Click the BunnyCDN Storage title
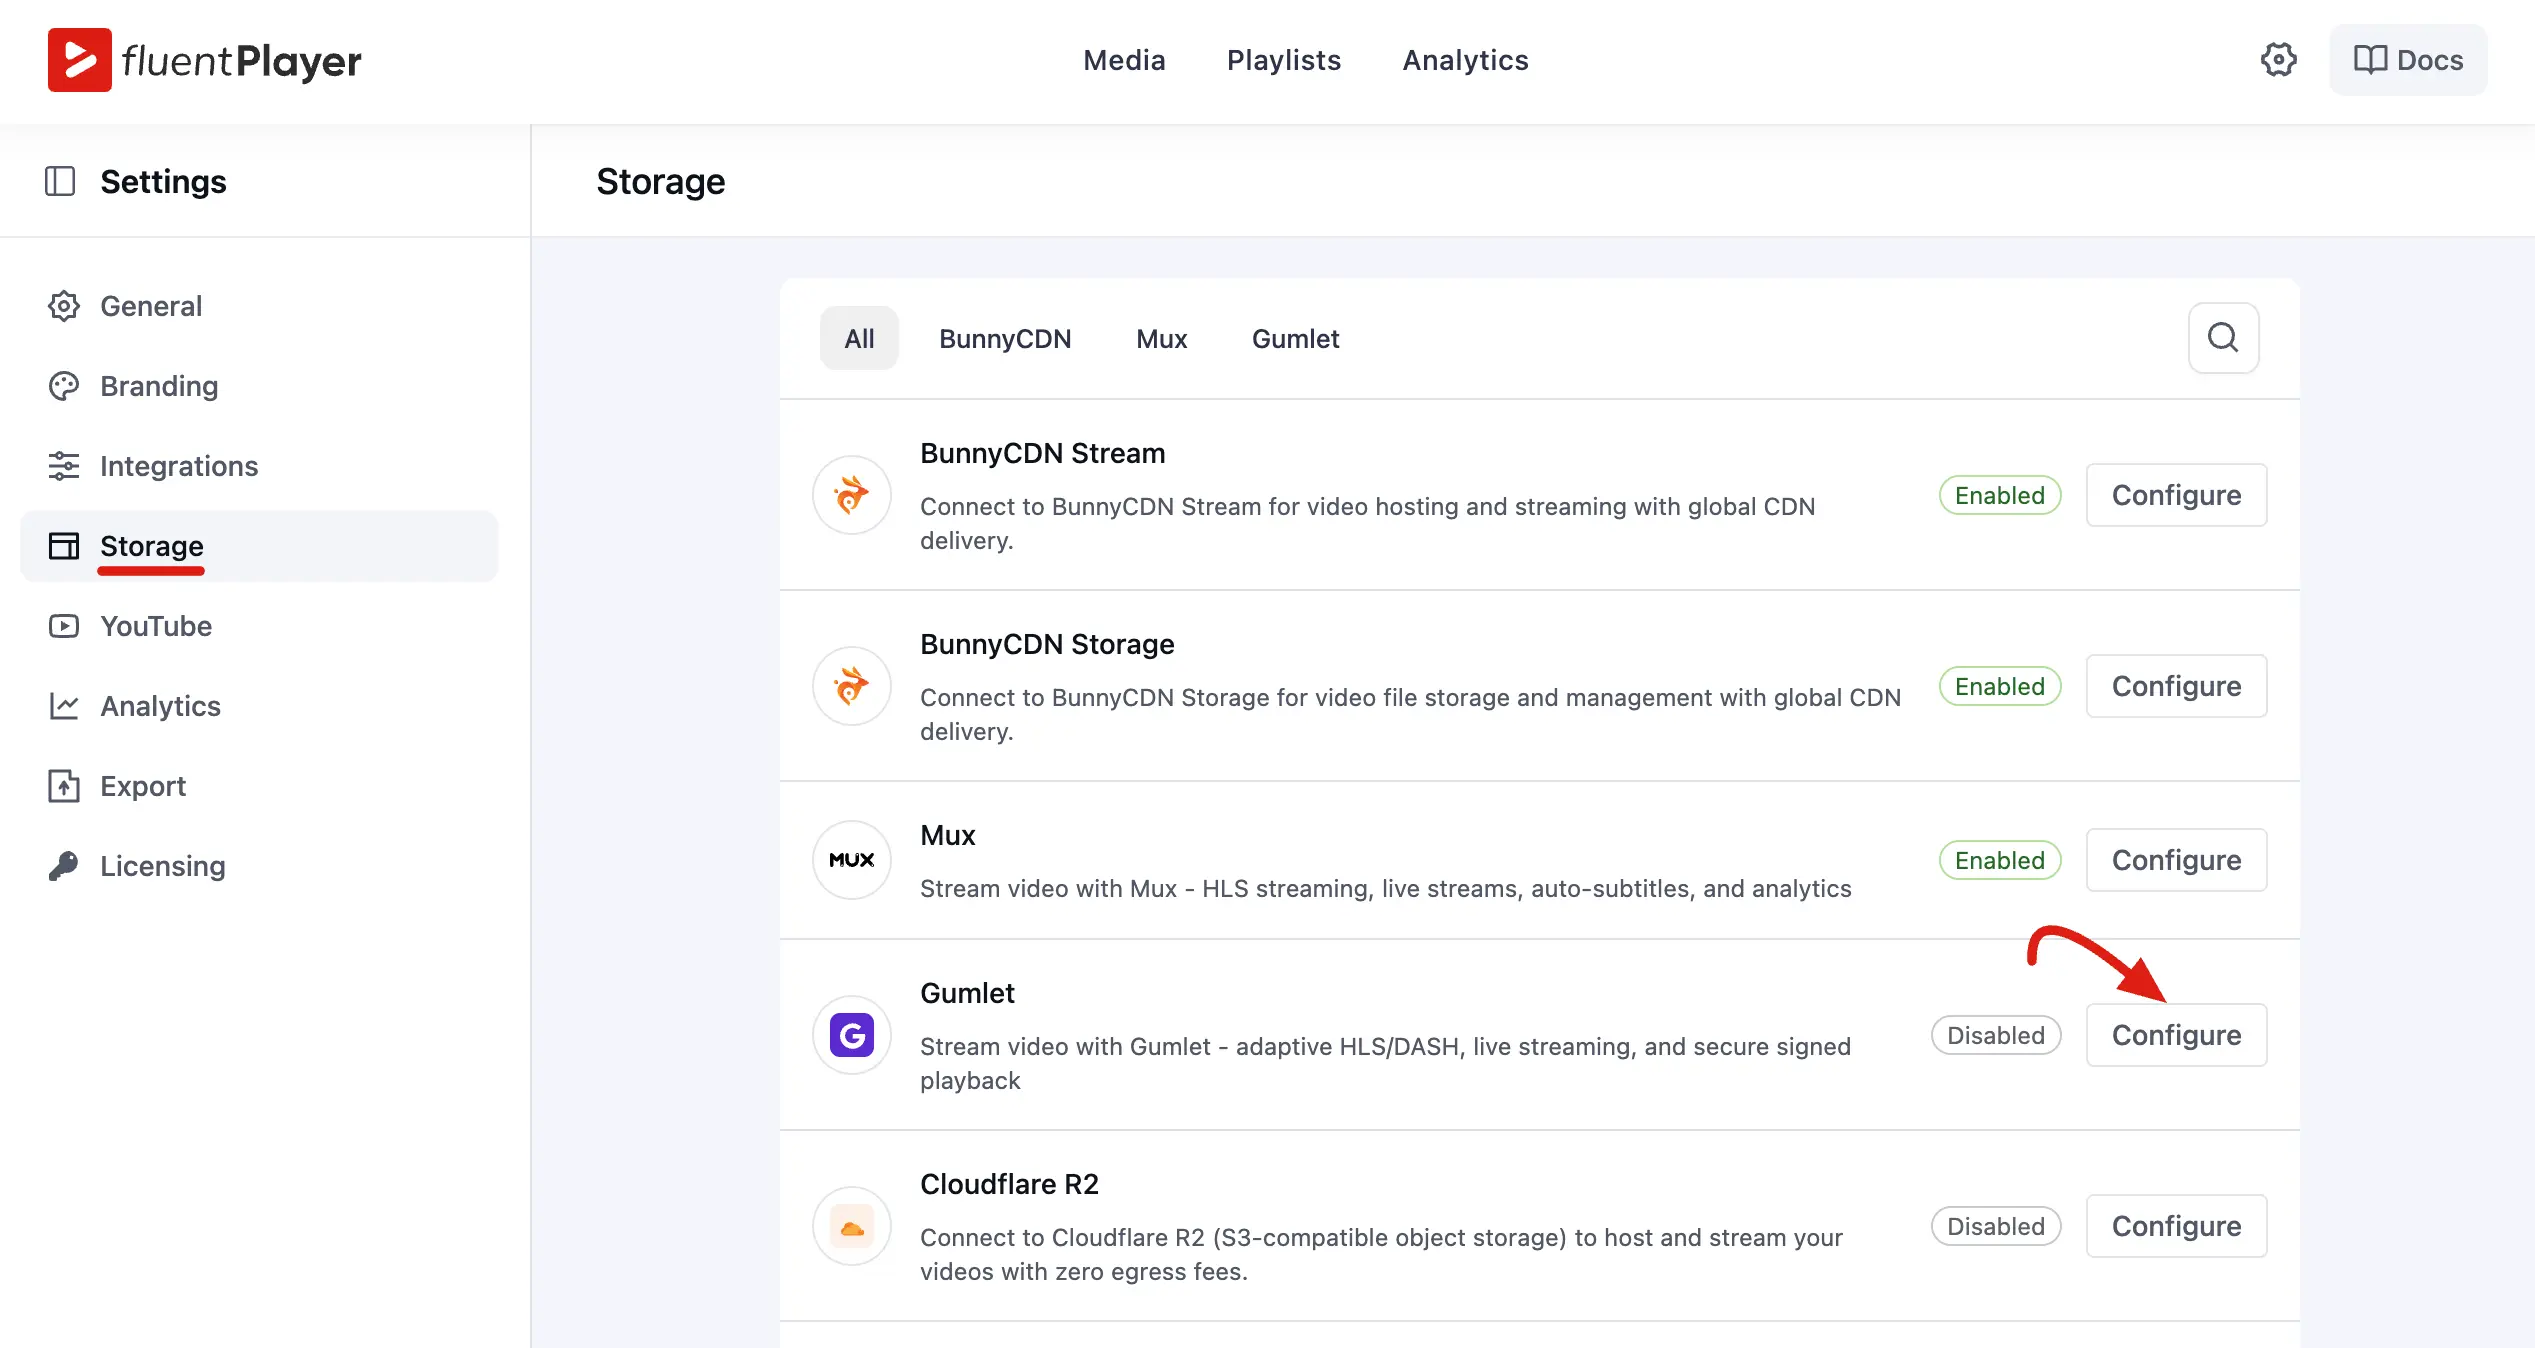Image resolution: width=2535 pixels, height=1348 pixels. click(x=1047, y=644)
